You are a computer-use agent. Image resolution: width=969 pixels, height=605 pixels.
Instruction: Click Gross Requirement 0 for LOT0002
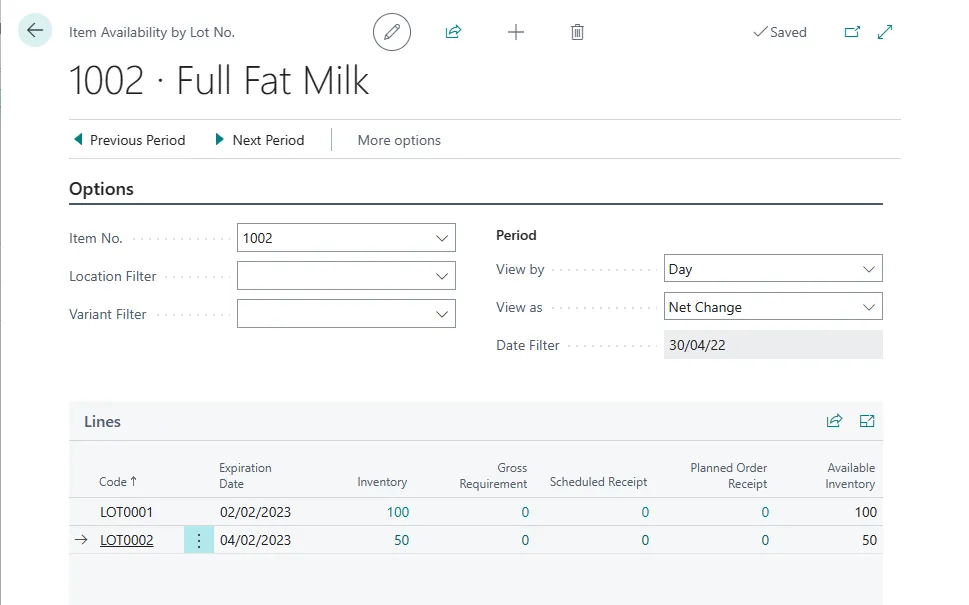coord(525,540)
